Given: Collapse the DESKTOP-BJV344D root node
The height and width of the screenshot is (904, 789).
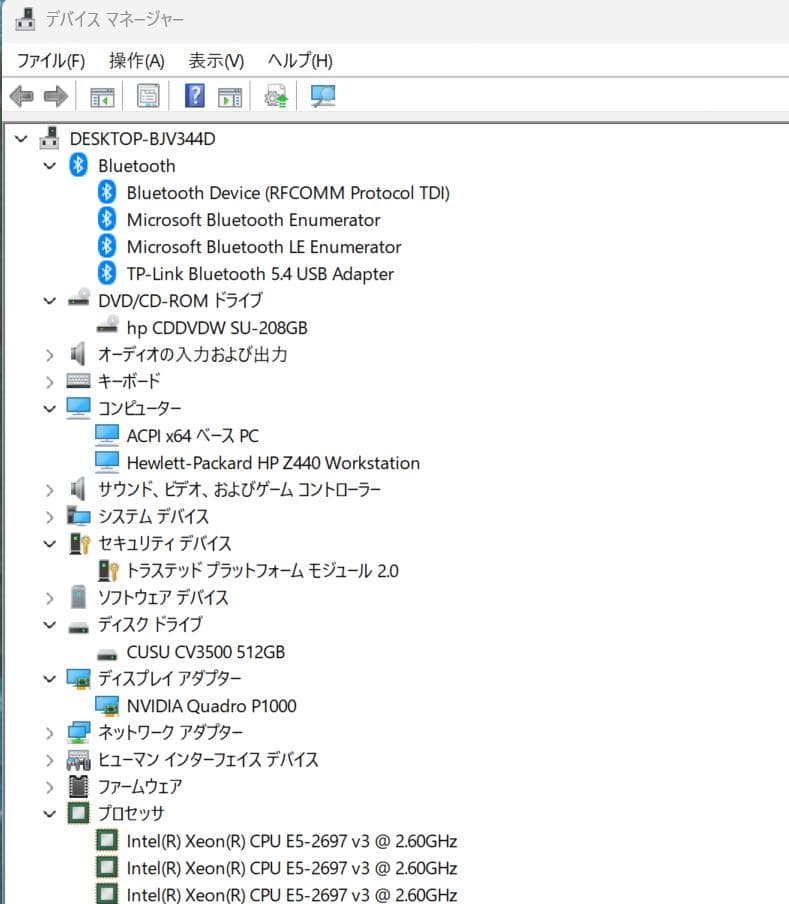Looking at the screenshot, I should pos(21,139).
